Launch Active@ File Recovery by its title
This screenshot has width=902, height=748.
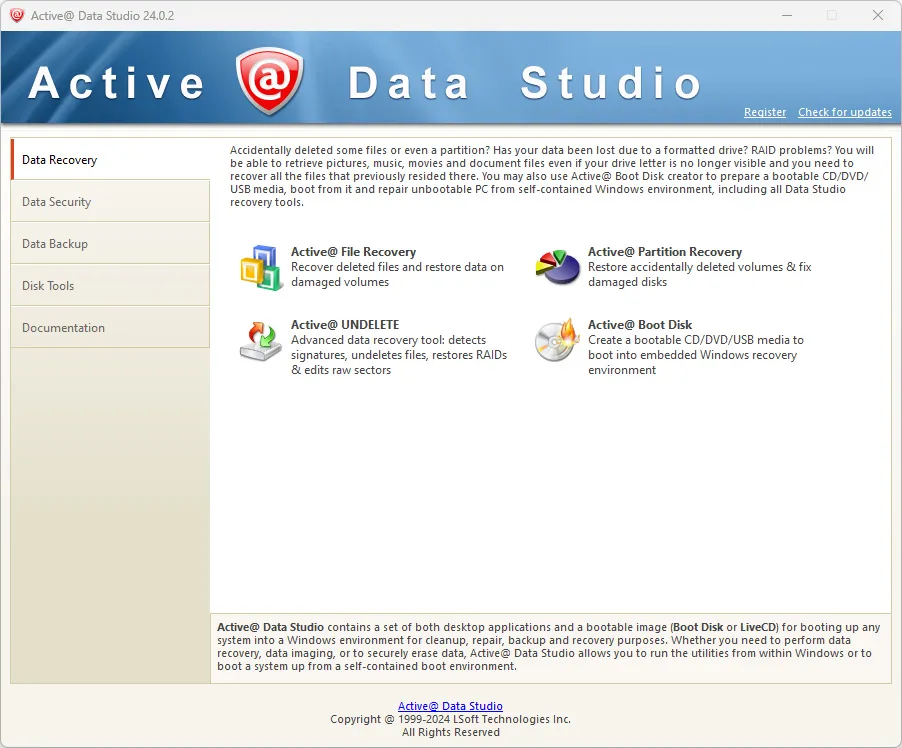353,251
